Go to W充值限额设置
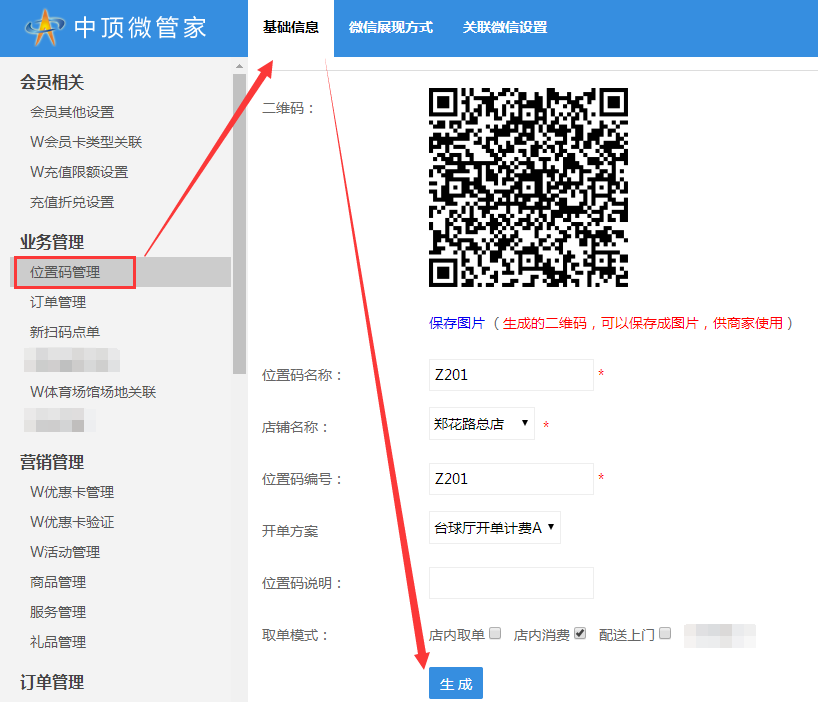 [x=79, y=172]
